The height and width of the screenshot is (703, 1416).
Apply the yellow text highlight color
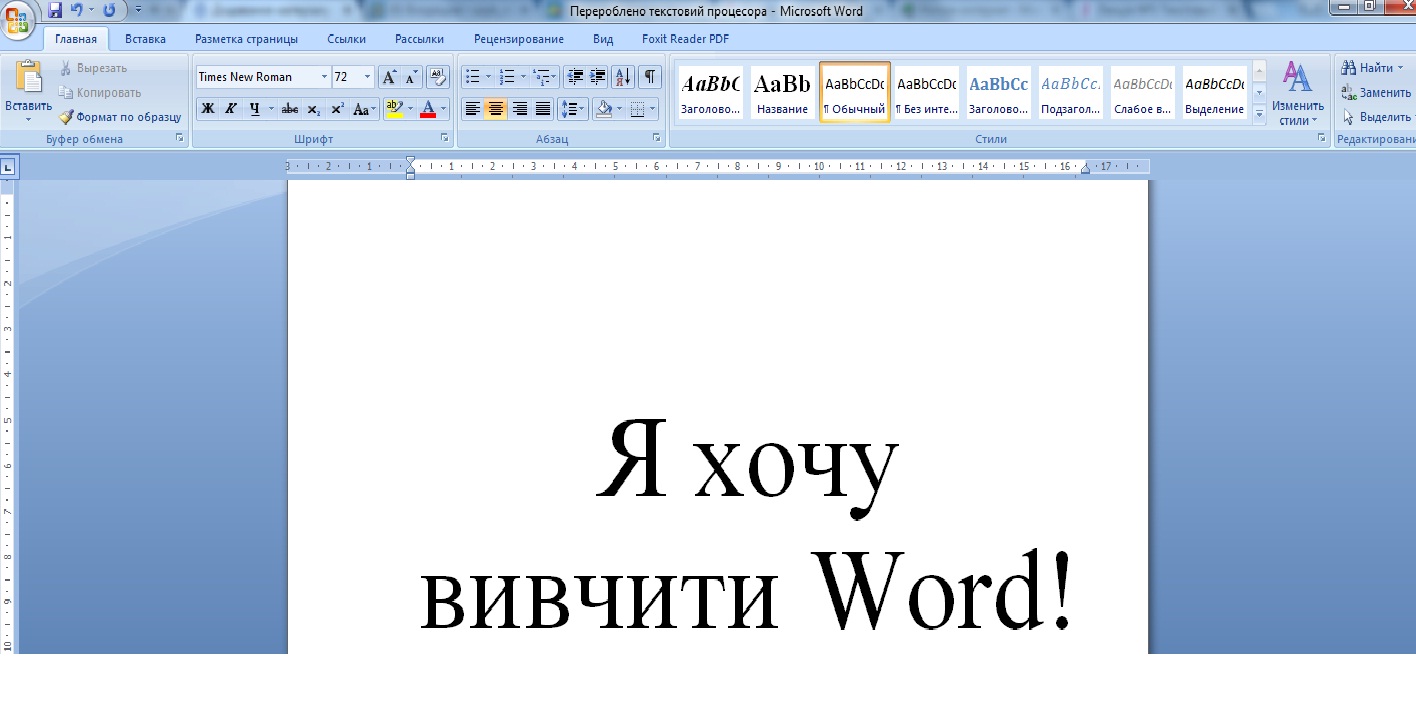(x=393, y=109)
